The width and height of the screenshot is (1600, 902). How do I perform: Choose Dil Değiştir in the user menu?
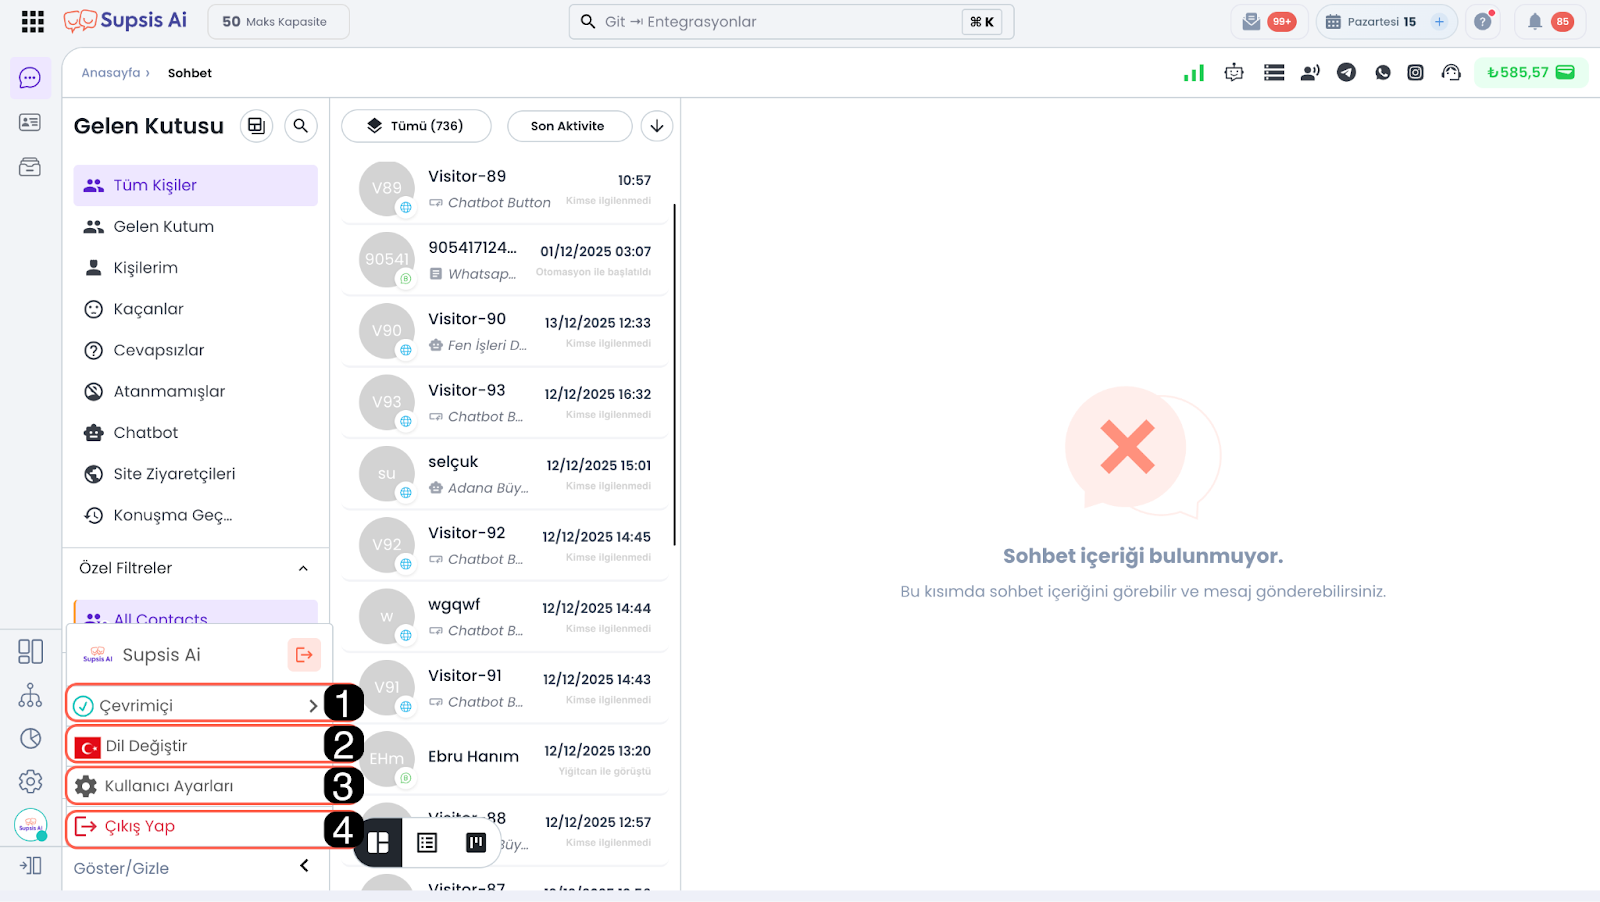pyautogui.click(x=146, y=746)
